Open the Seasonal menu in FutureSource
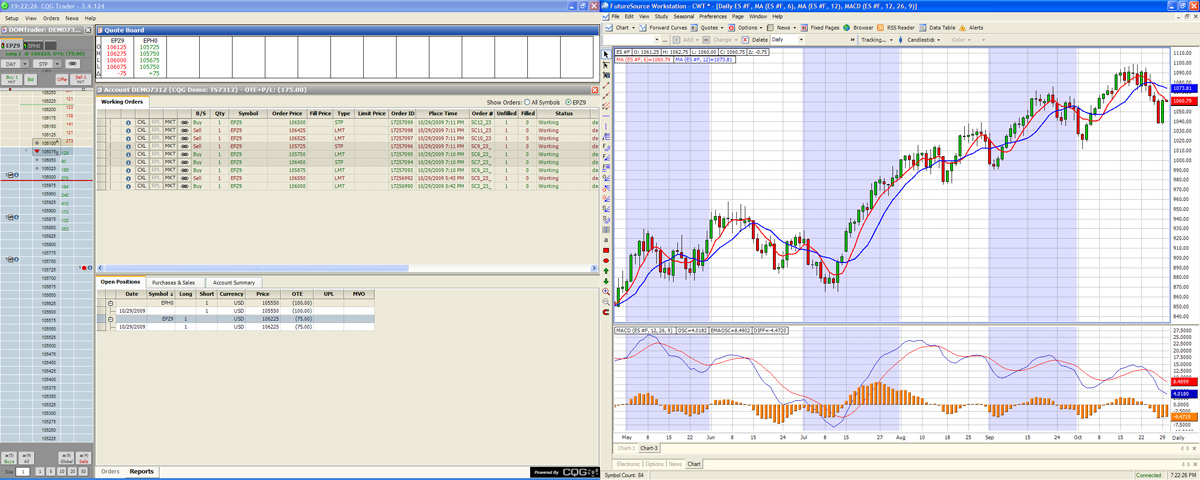1200x480 pixels. [x=684, y=17]
